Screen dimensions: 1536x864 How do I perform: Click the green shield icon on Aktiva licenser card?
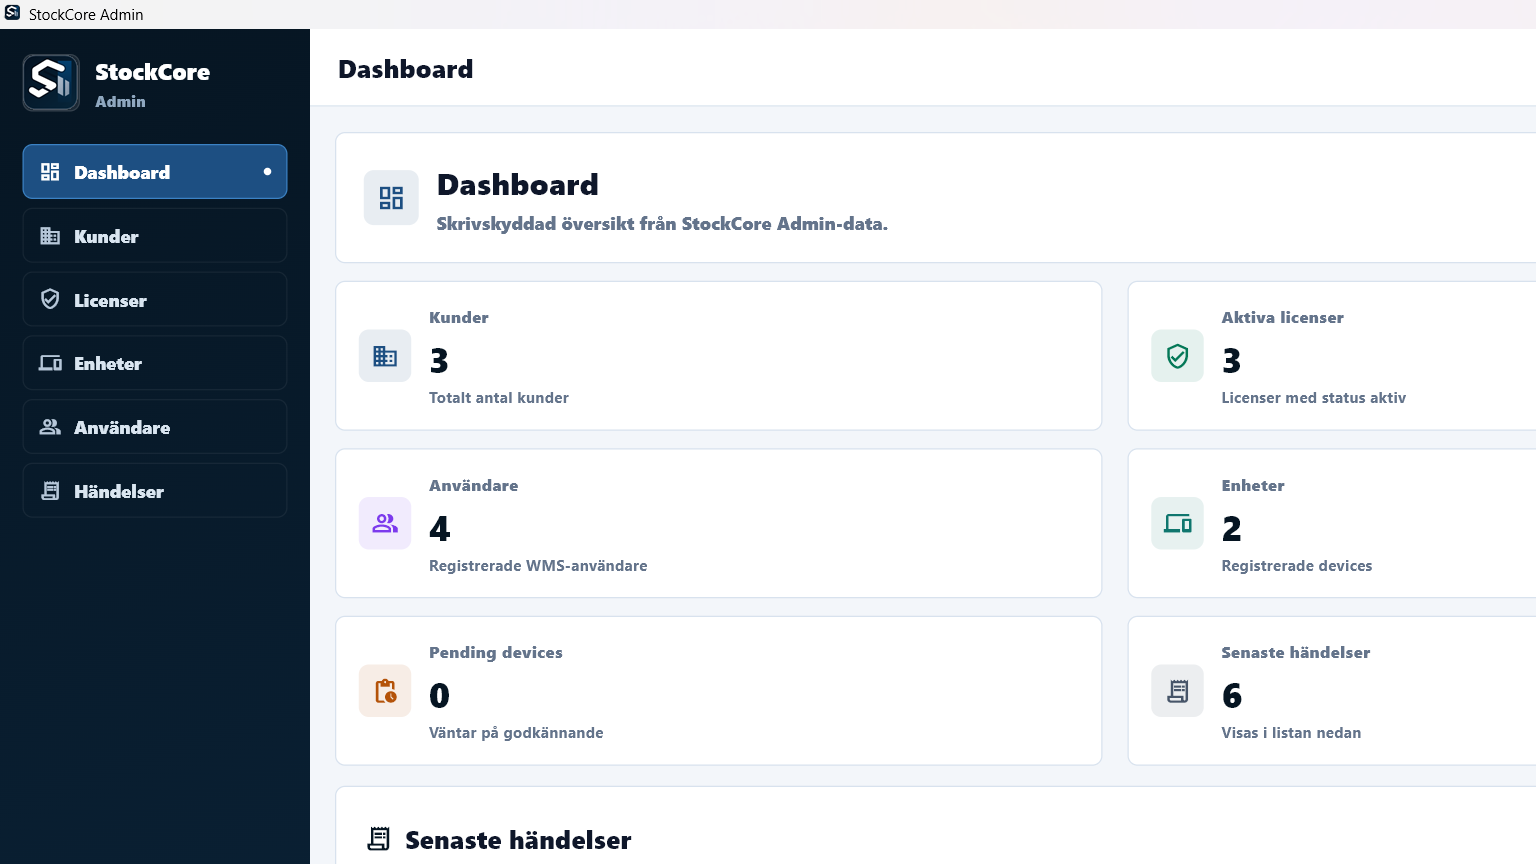[1177, 356]
